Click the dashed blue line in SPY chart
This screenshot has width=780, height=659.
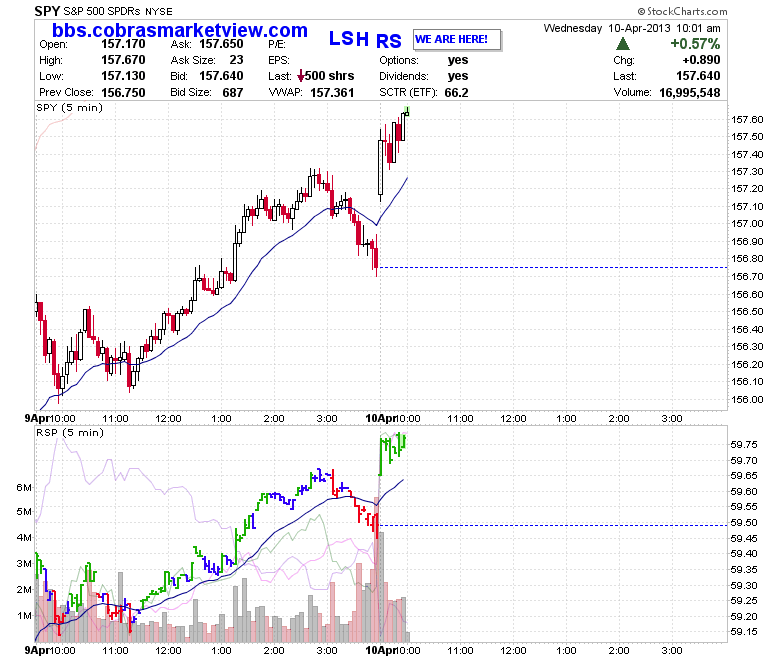coord(553,268)
